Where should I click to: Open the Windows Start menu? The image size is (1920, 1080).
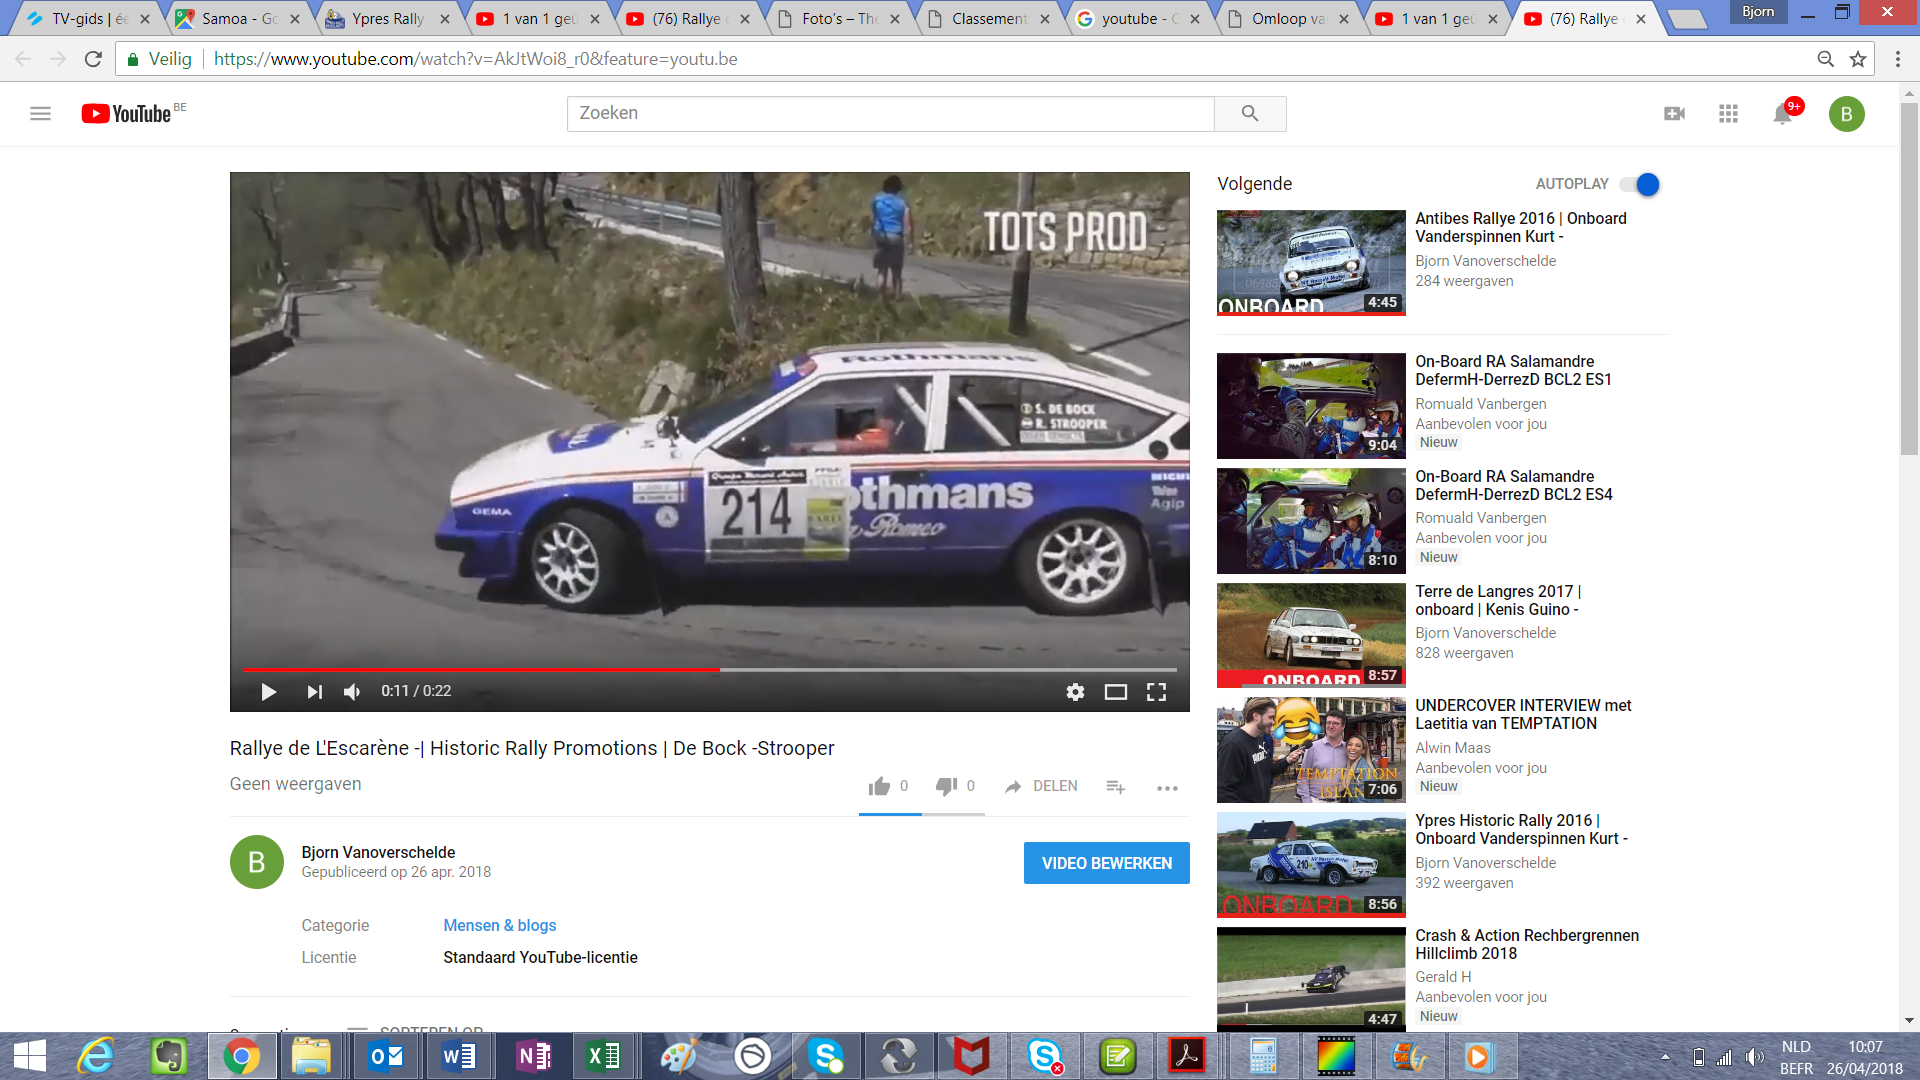coord(30,1057)
